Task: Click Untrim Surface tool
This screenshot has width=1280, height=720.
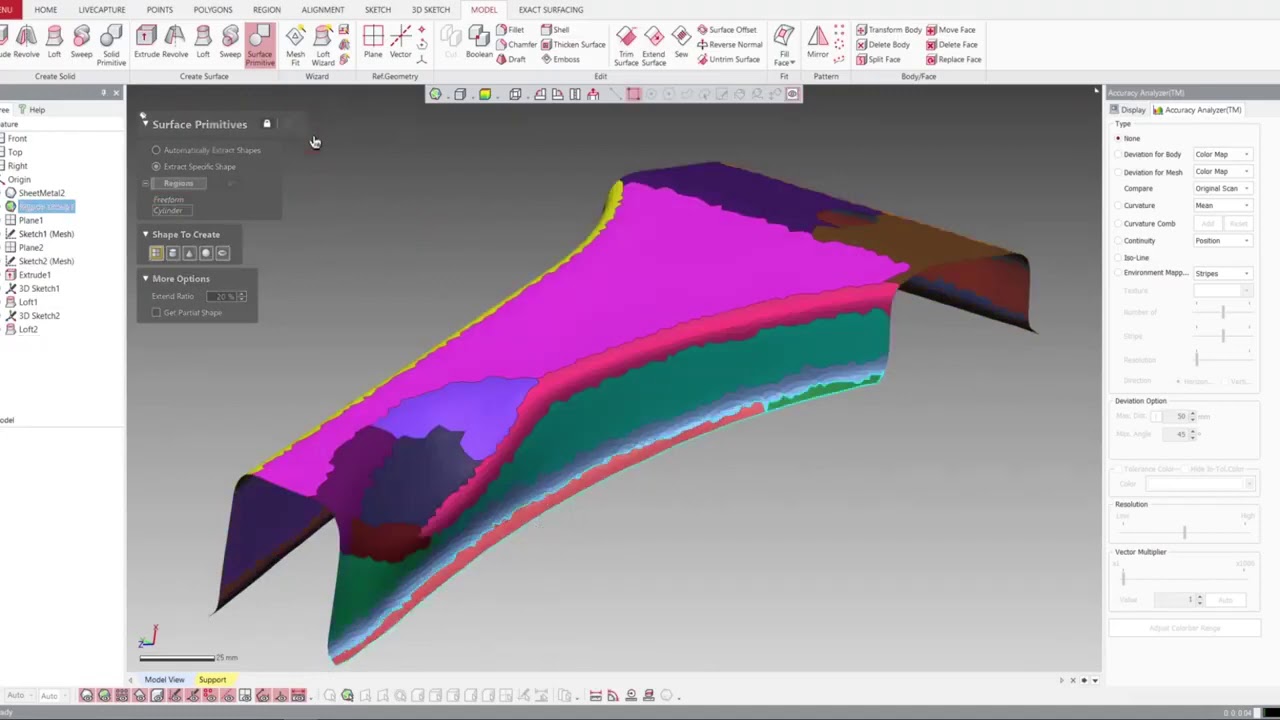Action: click(x=728, y=59)
